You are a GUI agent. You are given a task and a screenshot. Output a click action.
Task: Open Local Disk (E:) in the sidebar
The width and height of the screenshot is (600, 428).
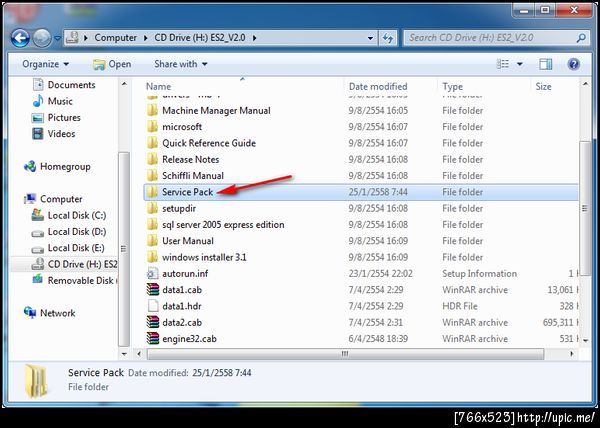76,248
